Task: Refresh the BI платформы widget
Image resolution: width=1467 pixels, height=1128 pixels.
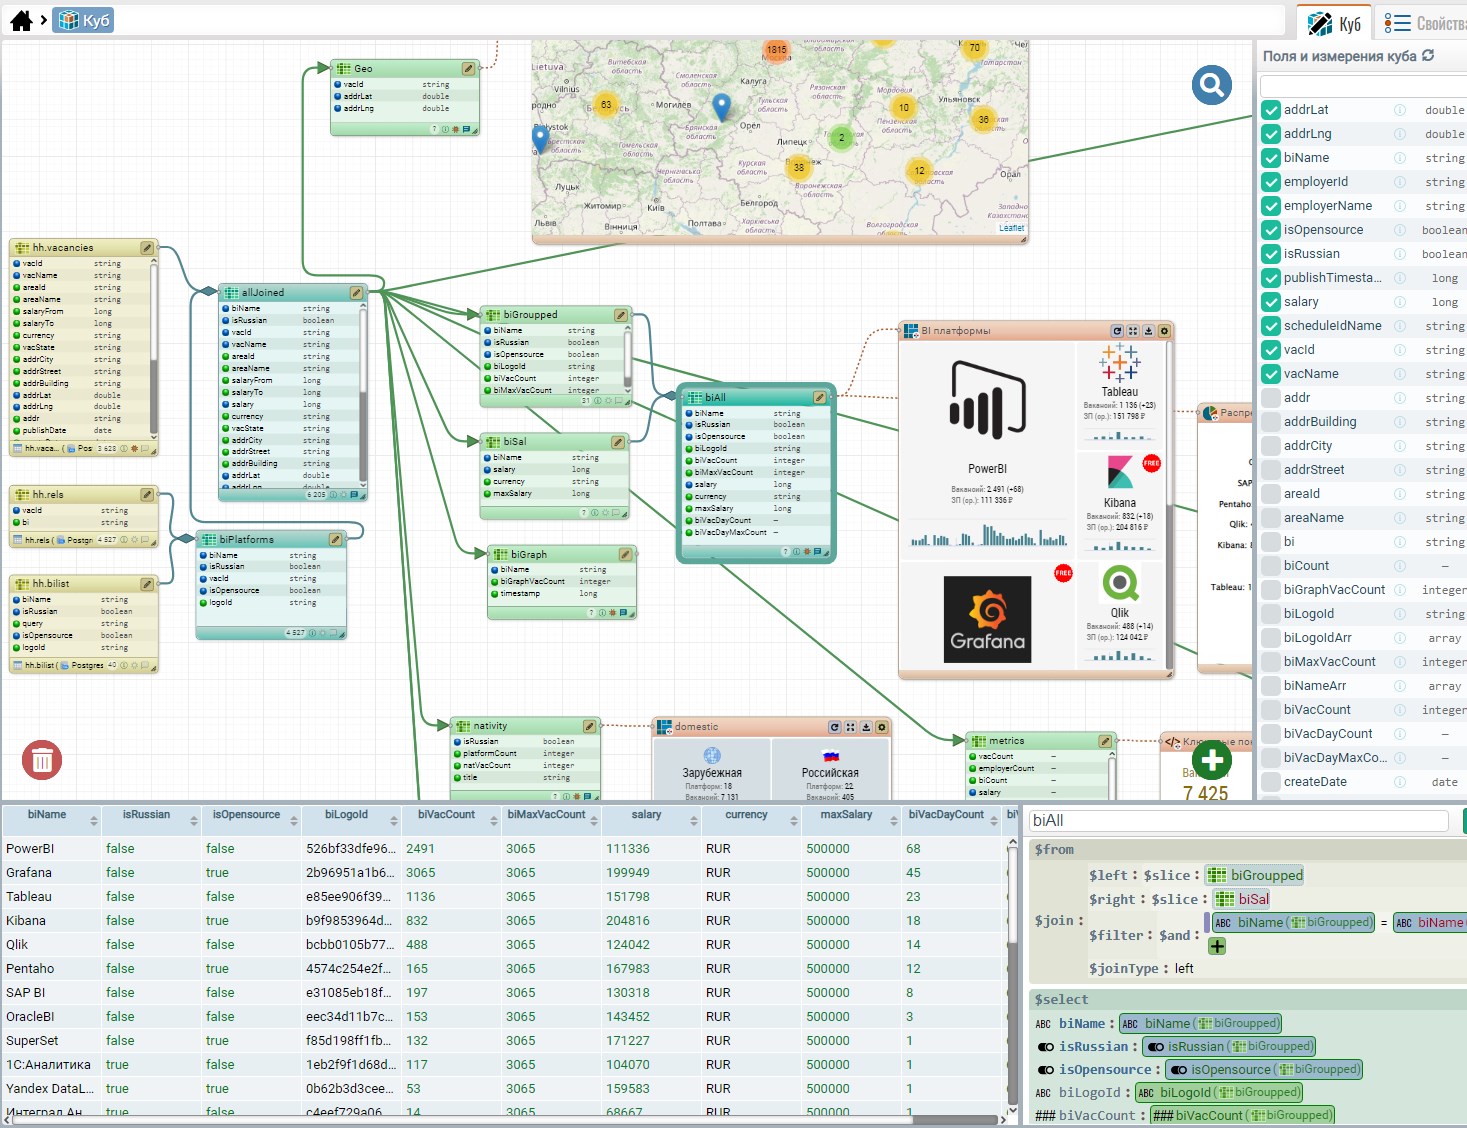Action: pos(1117,330)
